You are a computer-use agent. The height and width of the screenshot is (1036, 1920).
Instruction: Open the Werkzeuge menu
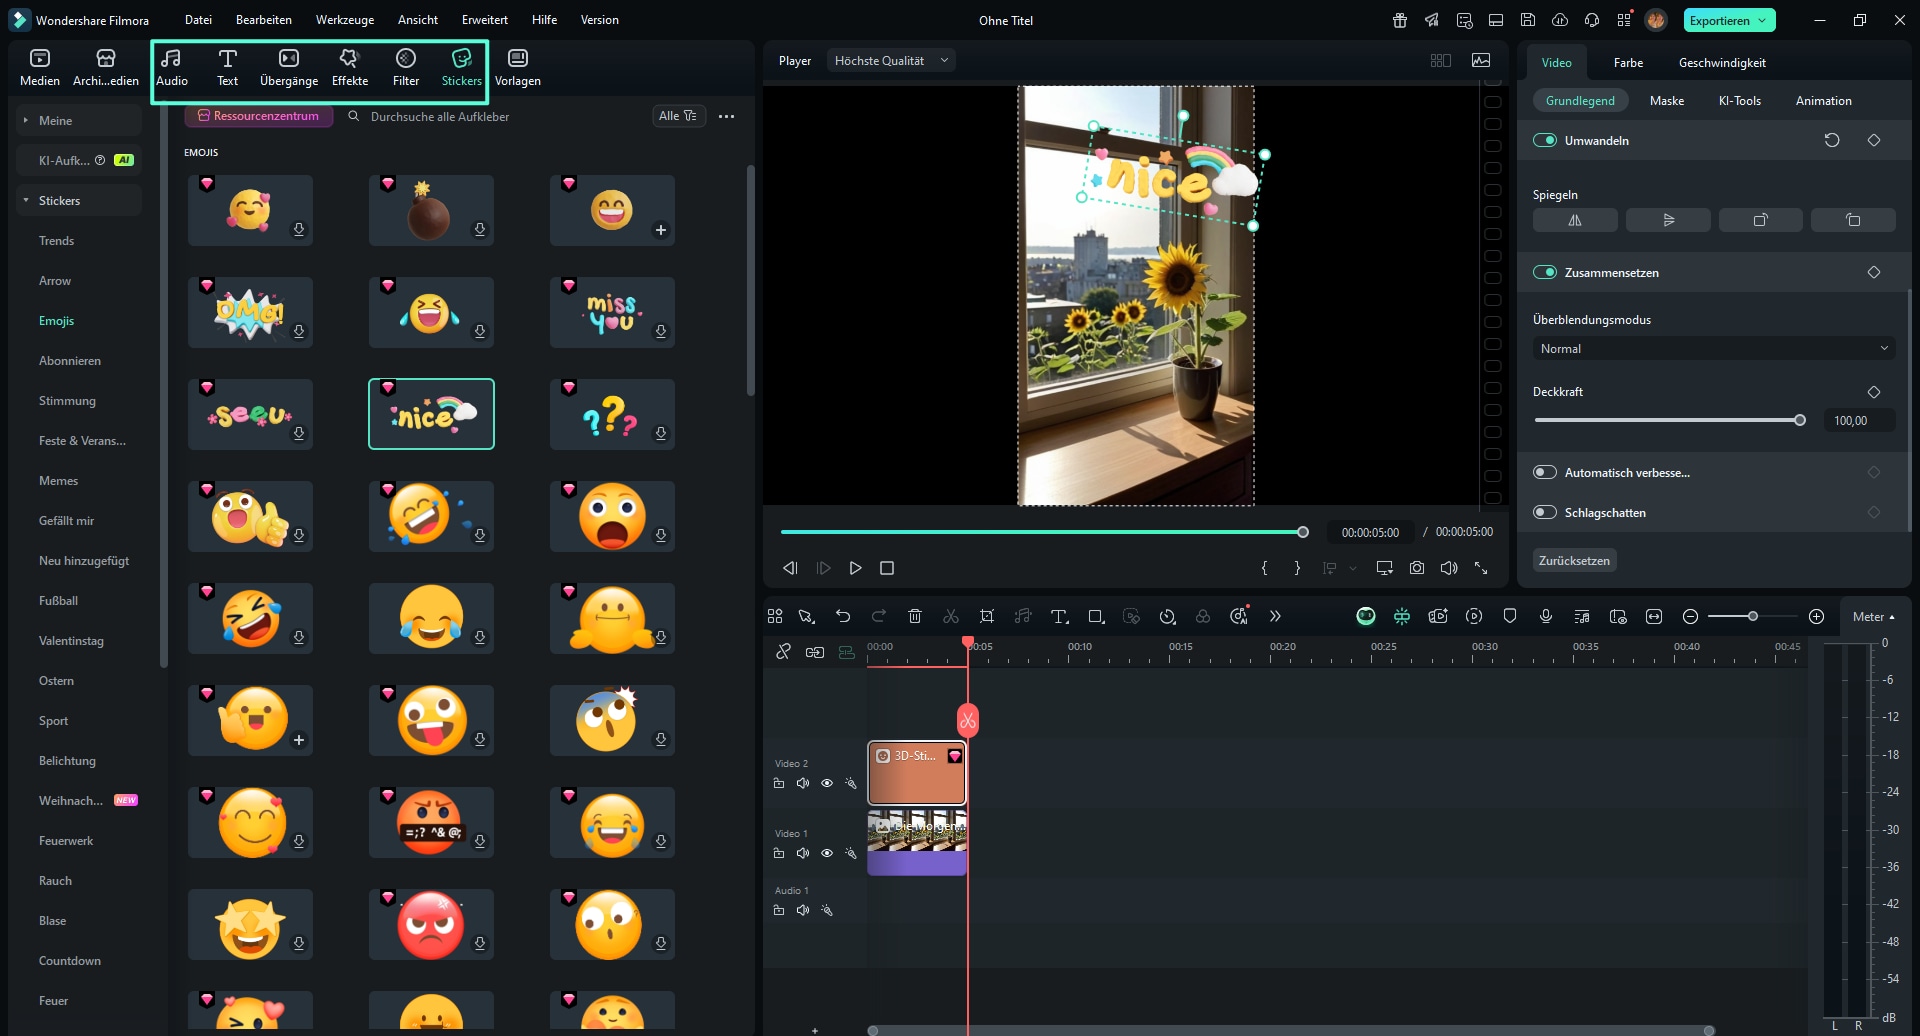click(x=345, y=20)
